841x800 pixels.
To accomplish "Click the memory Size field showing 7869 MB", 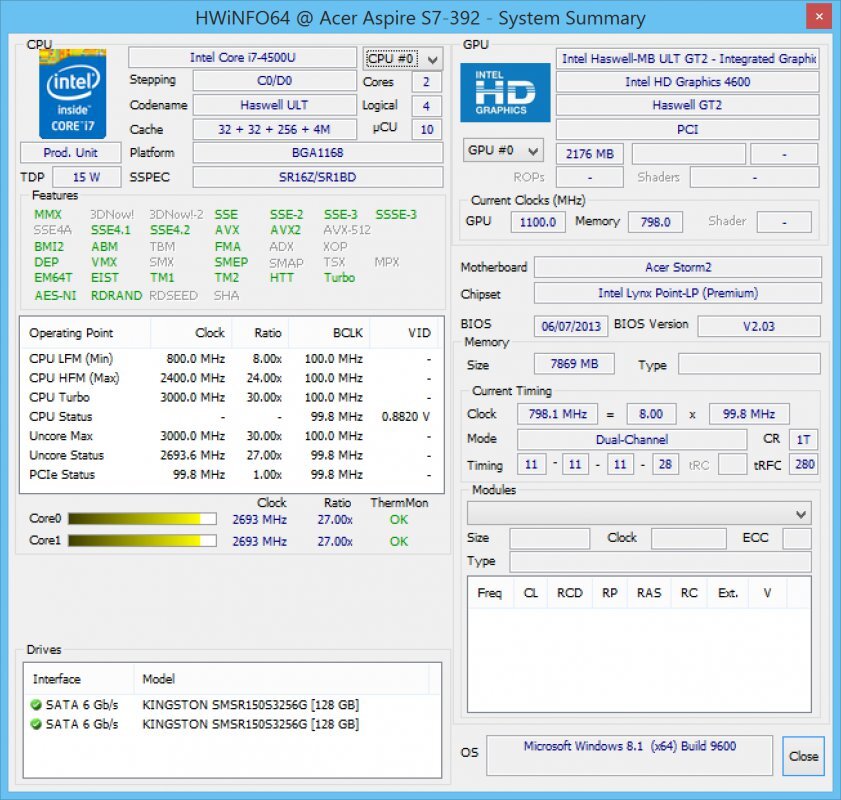I will pyautogui.click(x=573, y=364).
